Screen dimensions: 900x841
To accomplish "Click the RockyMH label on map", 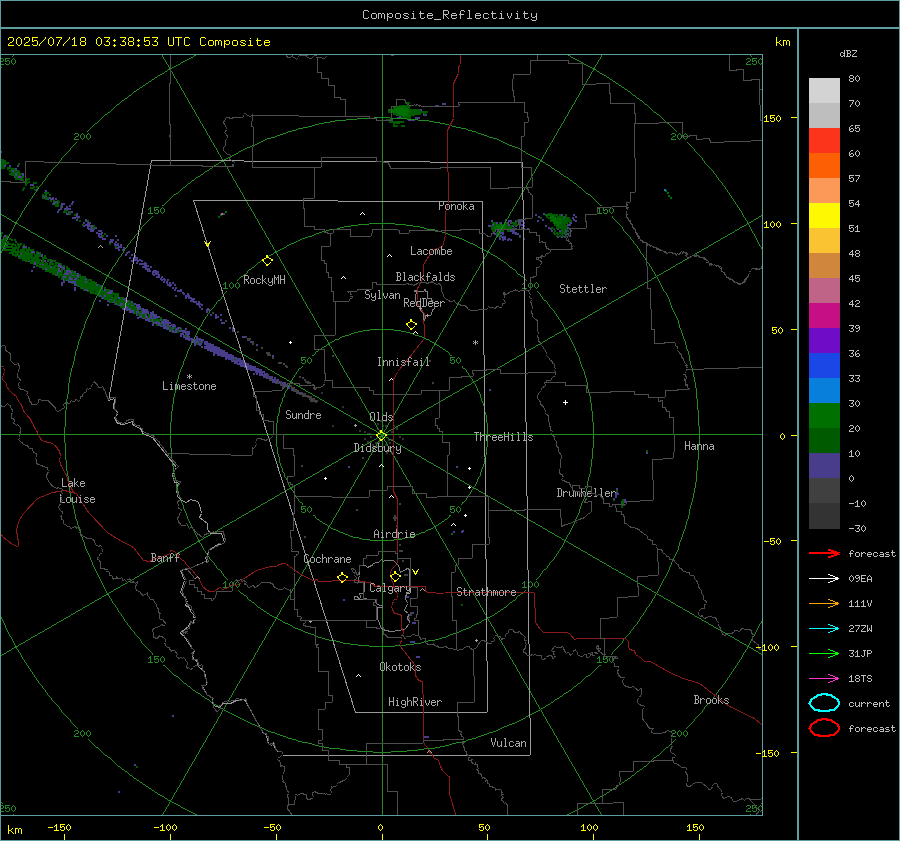I will click(264, 280).
